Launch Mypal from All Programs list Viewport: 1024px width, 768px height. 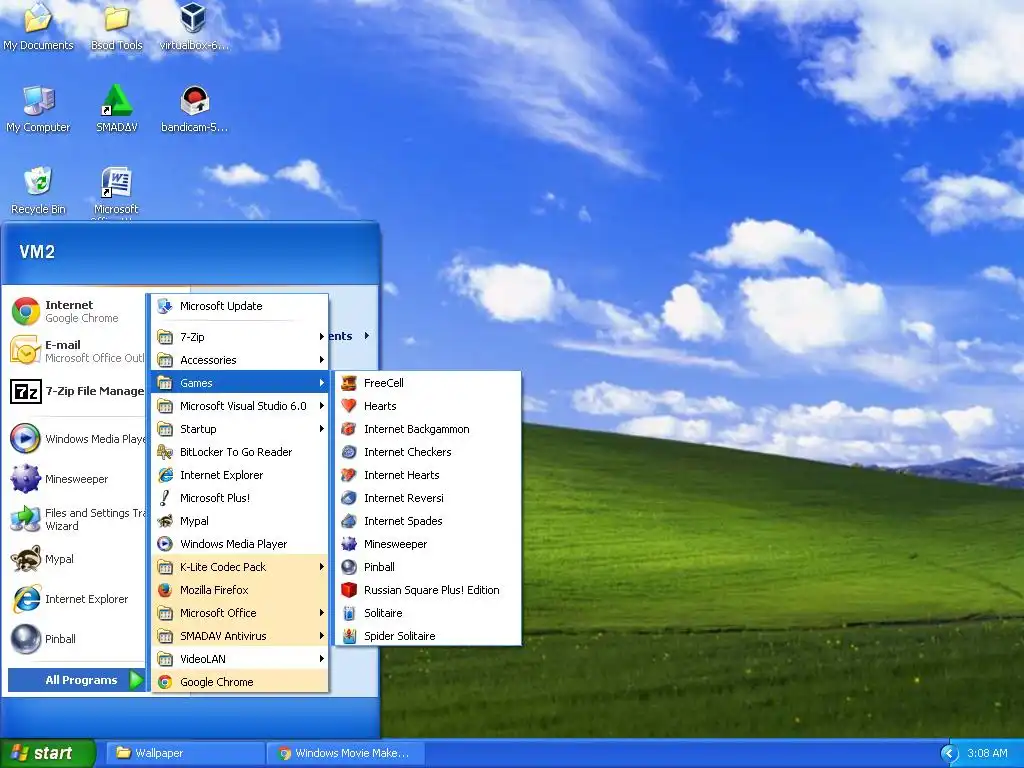click(x=240, y=520)
